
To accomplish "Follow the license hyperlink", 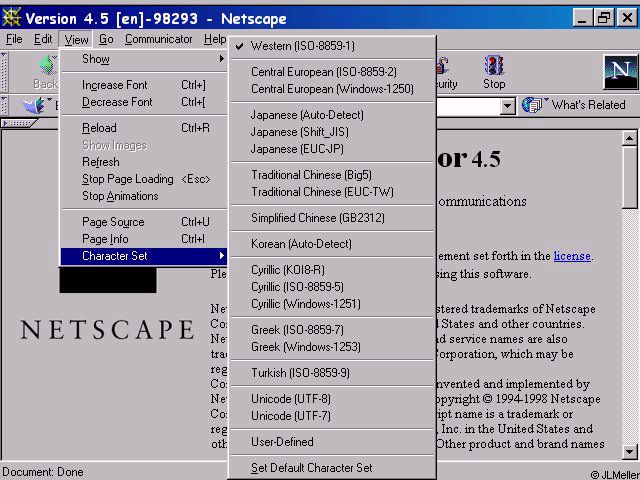I will pos(572,256).
